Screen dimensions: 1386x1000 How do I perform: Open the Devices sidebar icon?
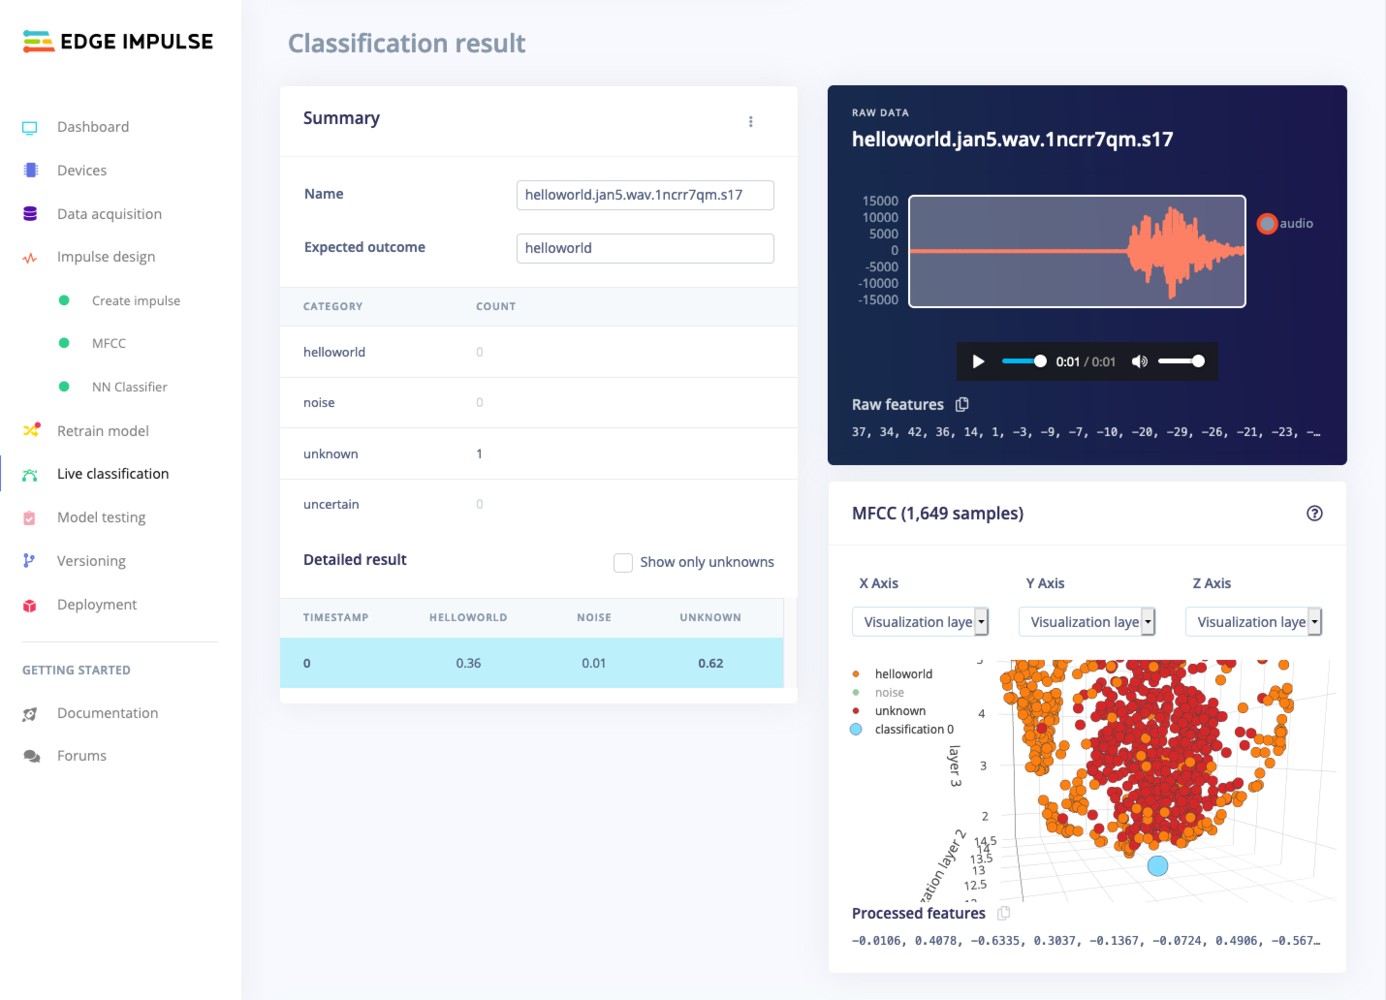[x=30, y=170]
